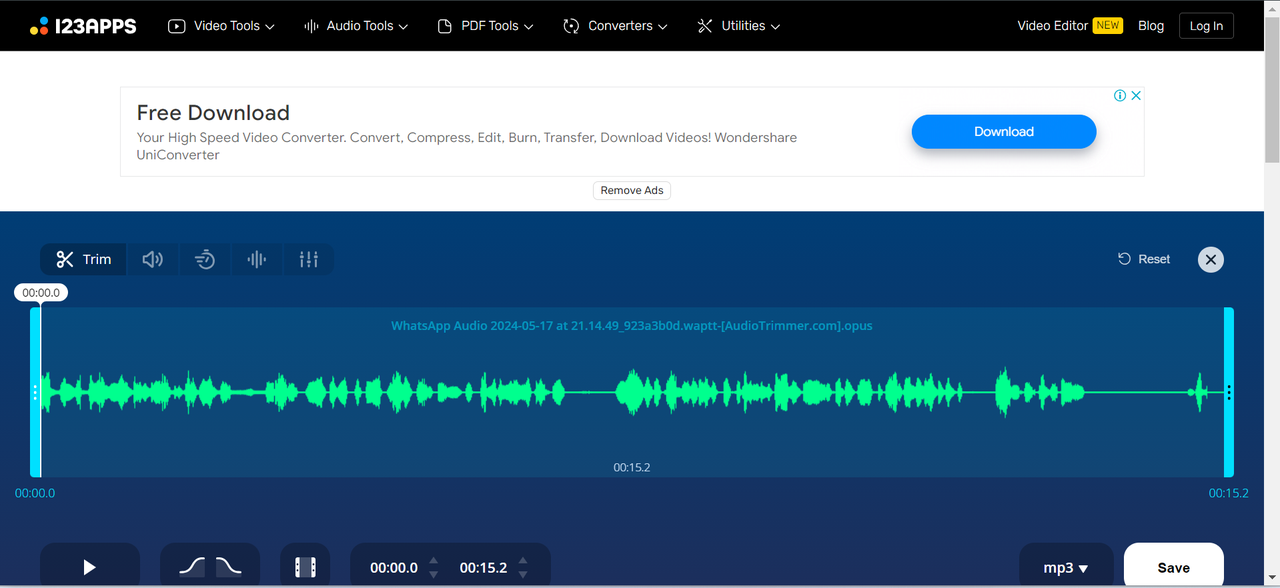The width and height of the screenshot is (1280, 588).
Task: Open the mp3 format dropdown
Action: 1066,567
